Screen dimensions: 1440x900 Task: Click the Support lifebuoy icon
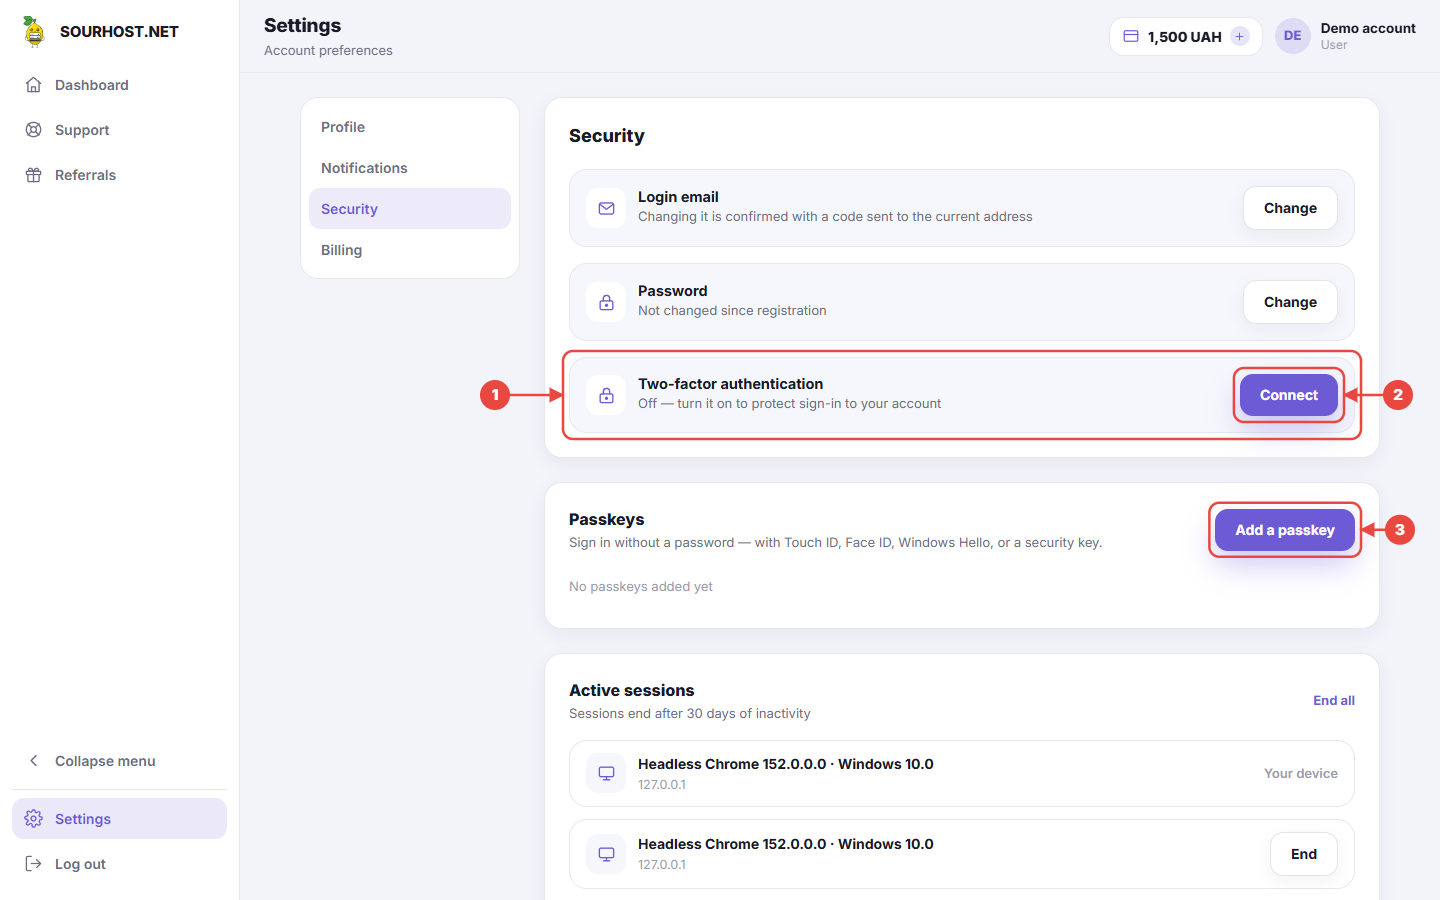[34, 130]
